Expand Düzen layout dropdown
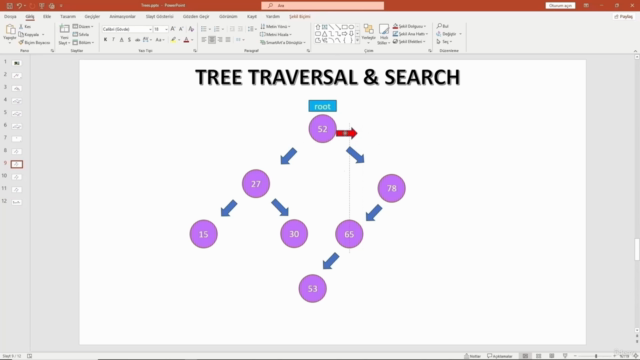Image resolution: width=640 pixels, height=360 pixels. [83, 27]
